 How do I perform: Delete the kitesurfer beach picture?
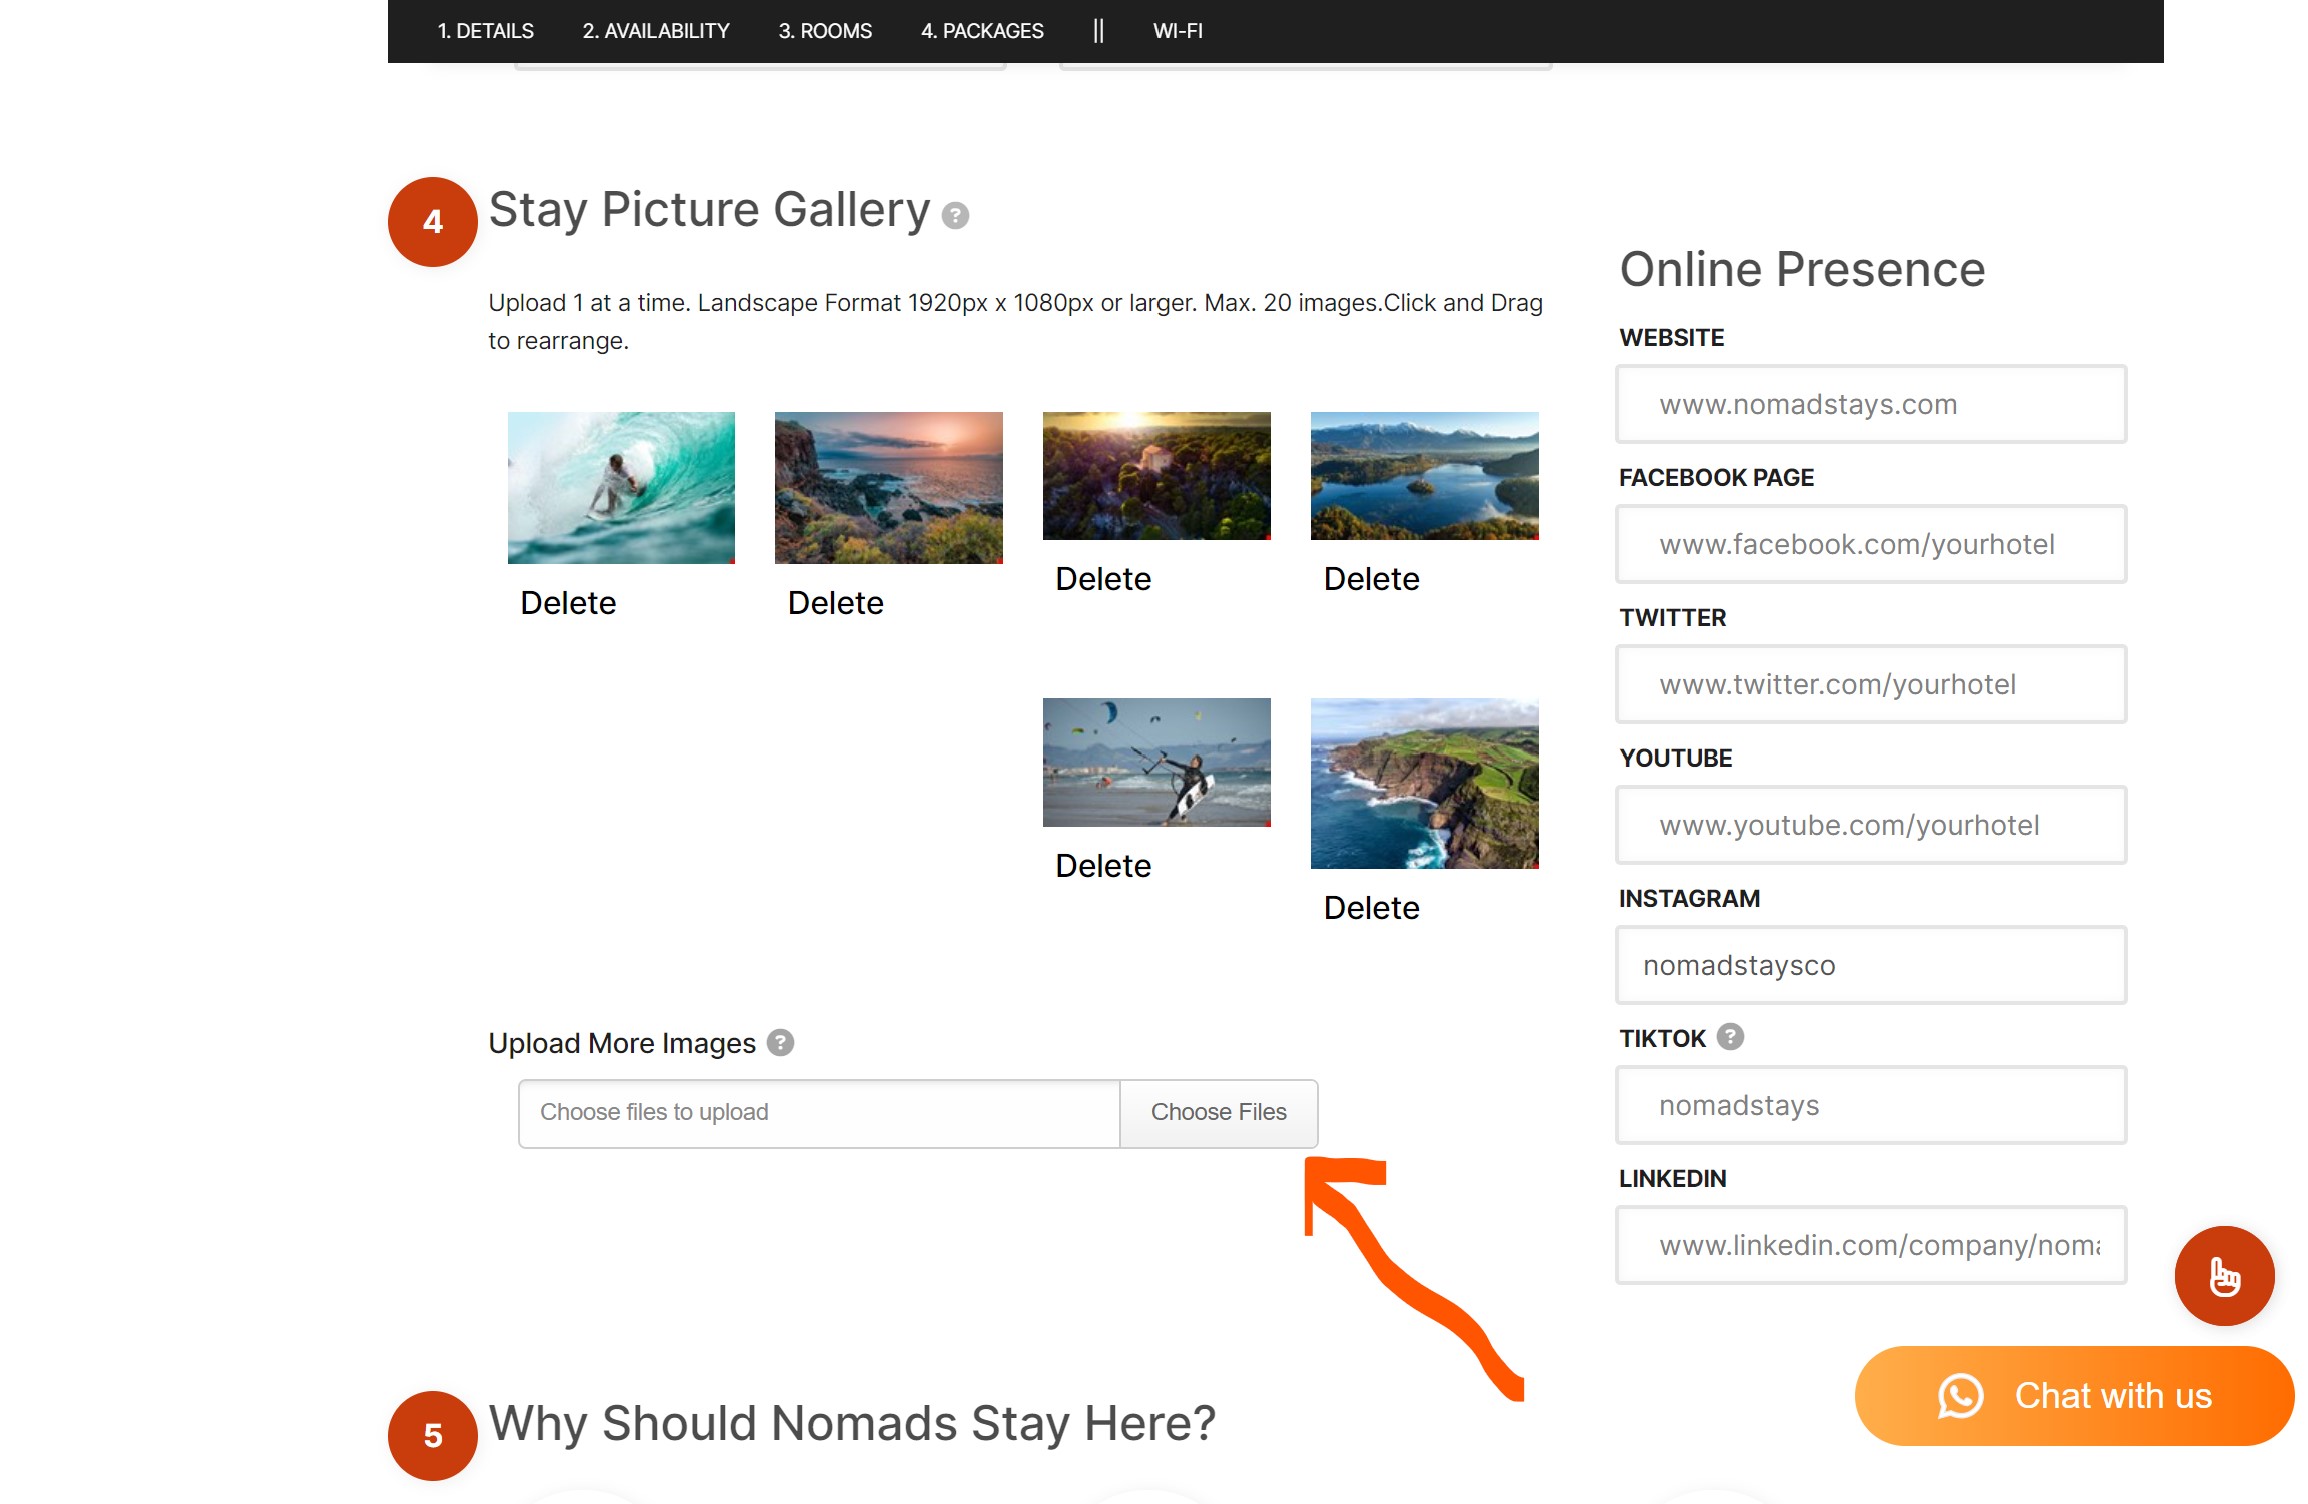click(1103, 866)
